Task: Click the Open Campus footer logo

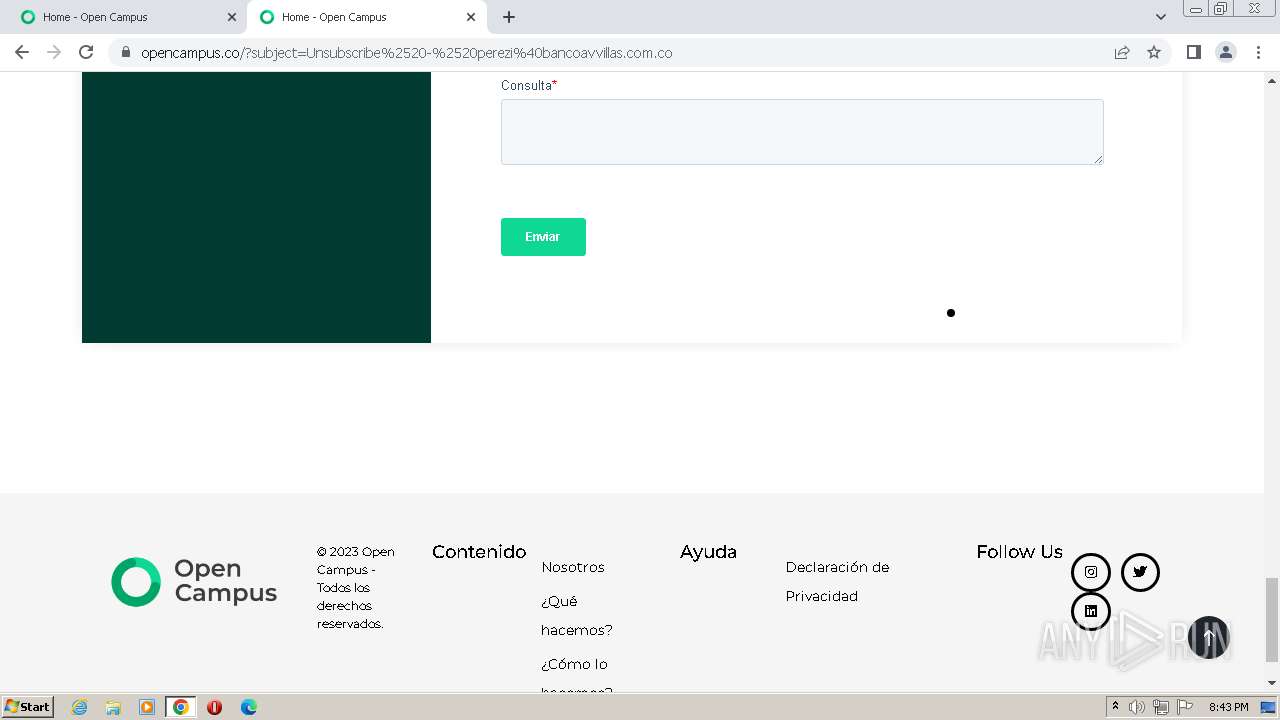Action: point(194,582)
